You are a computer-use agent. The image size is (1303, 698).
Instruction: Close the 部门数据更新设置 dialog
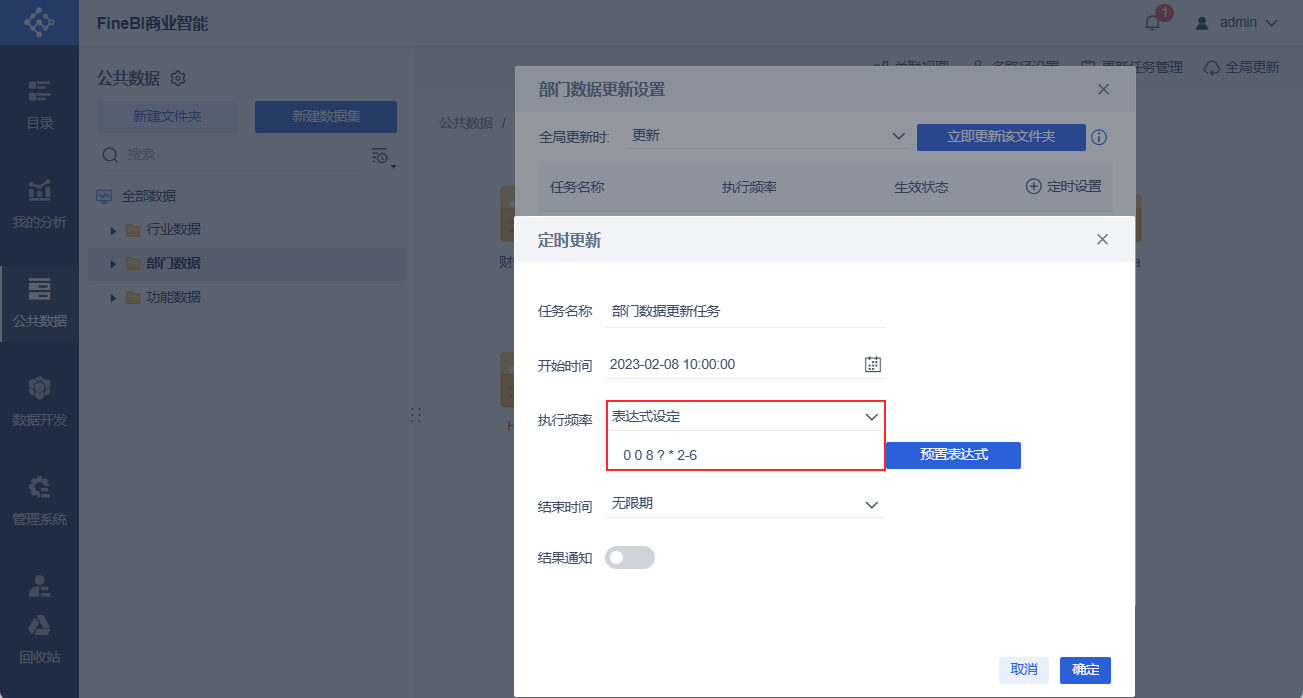point(1103,89)
